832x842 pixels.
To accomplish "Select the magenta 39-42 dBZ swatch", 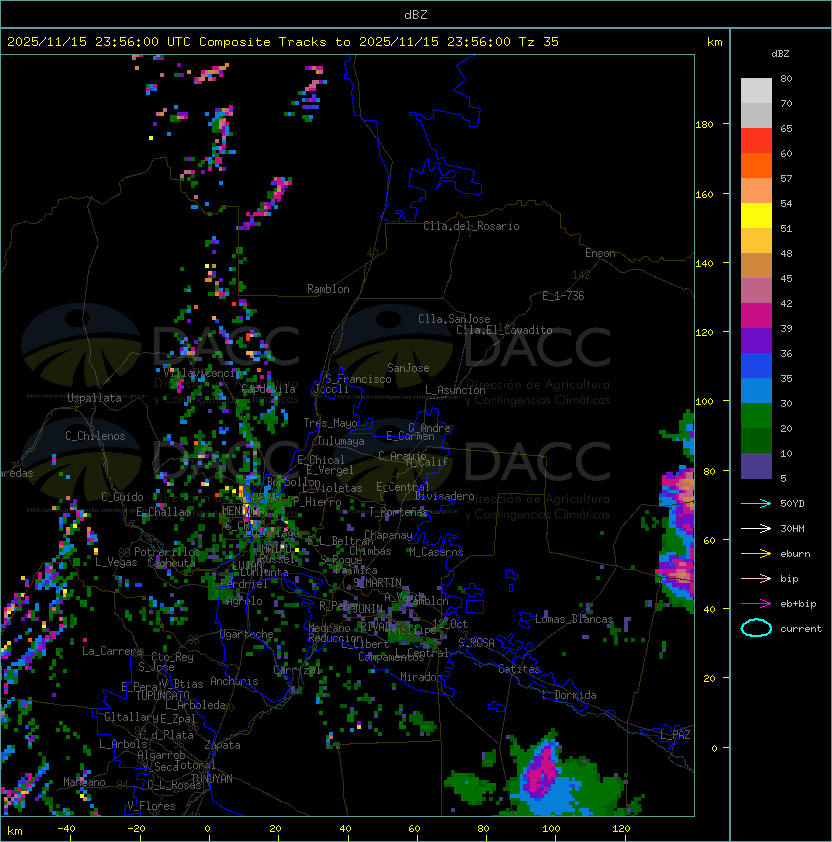I will point(756,316).
